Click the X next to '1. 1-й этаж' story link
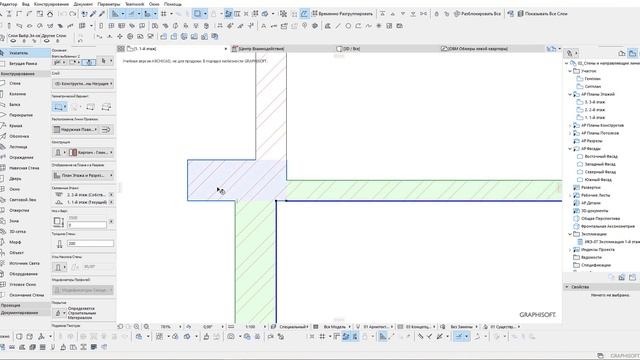The width and height of the screenshot is (640, 360). (x=111, y=202)
